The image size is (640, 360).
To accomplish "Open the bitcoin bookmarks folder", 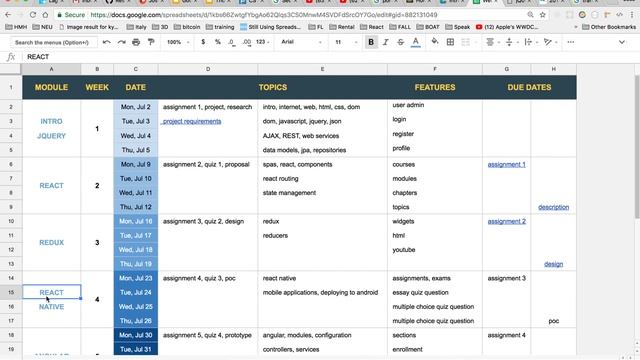I will coord(187,27).
